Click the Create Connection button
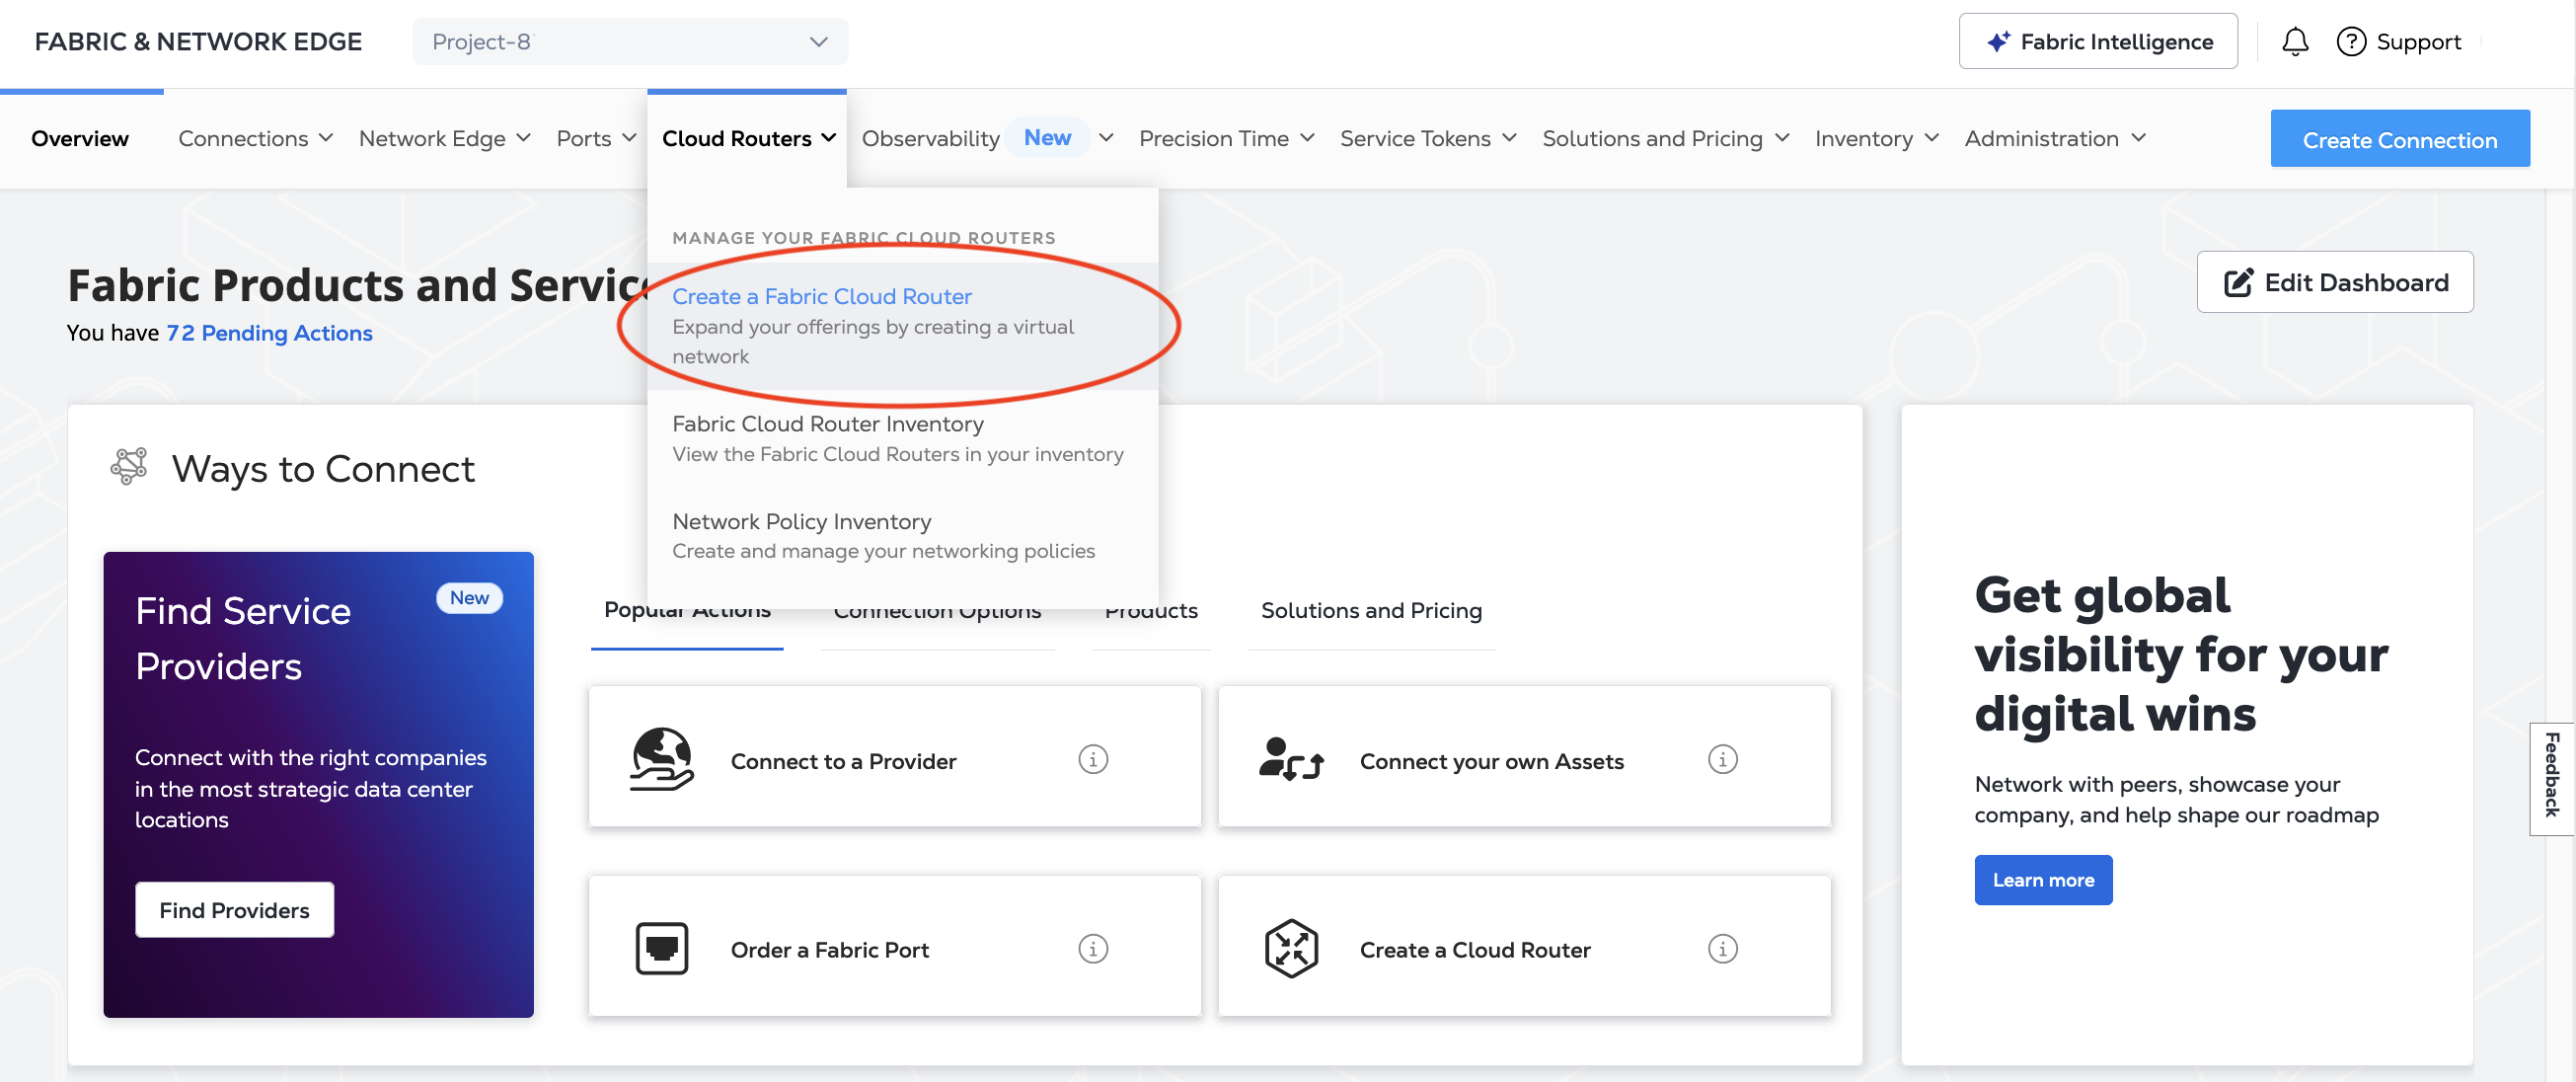The height and width of the screenshot is (1082, 2576). point(2399,139)
